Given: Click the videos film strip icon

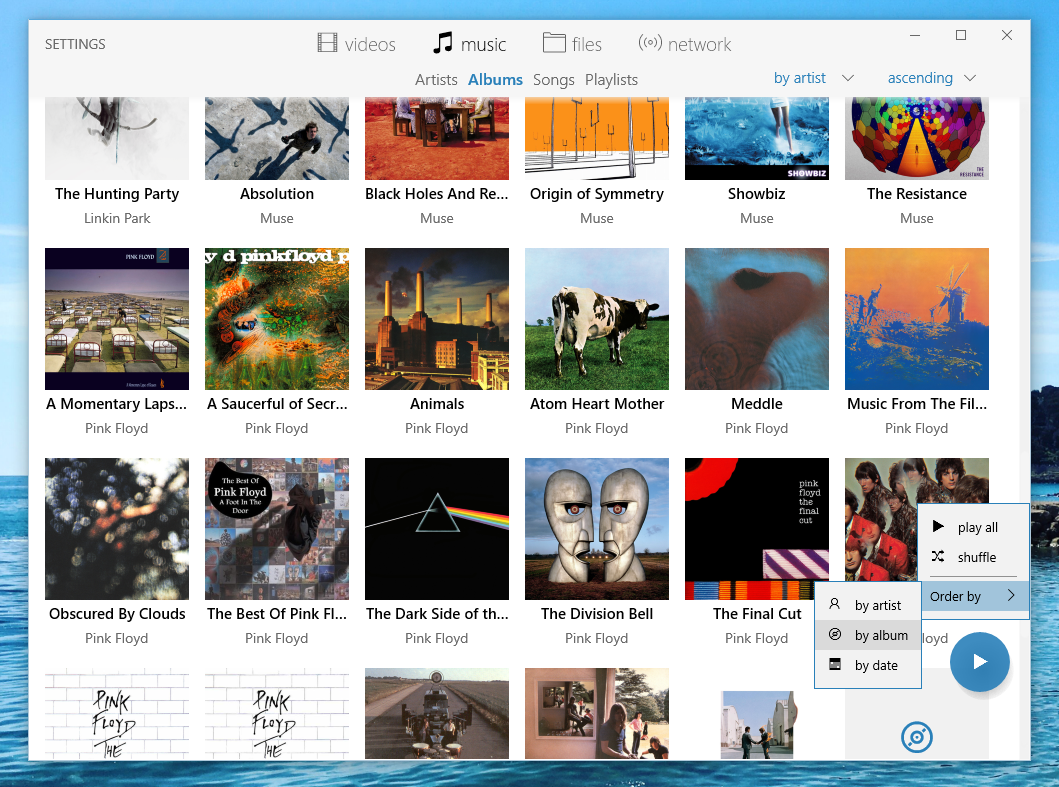Looking at the screenshot, I should pos(327,43).
